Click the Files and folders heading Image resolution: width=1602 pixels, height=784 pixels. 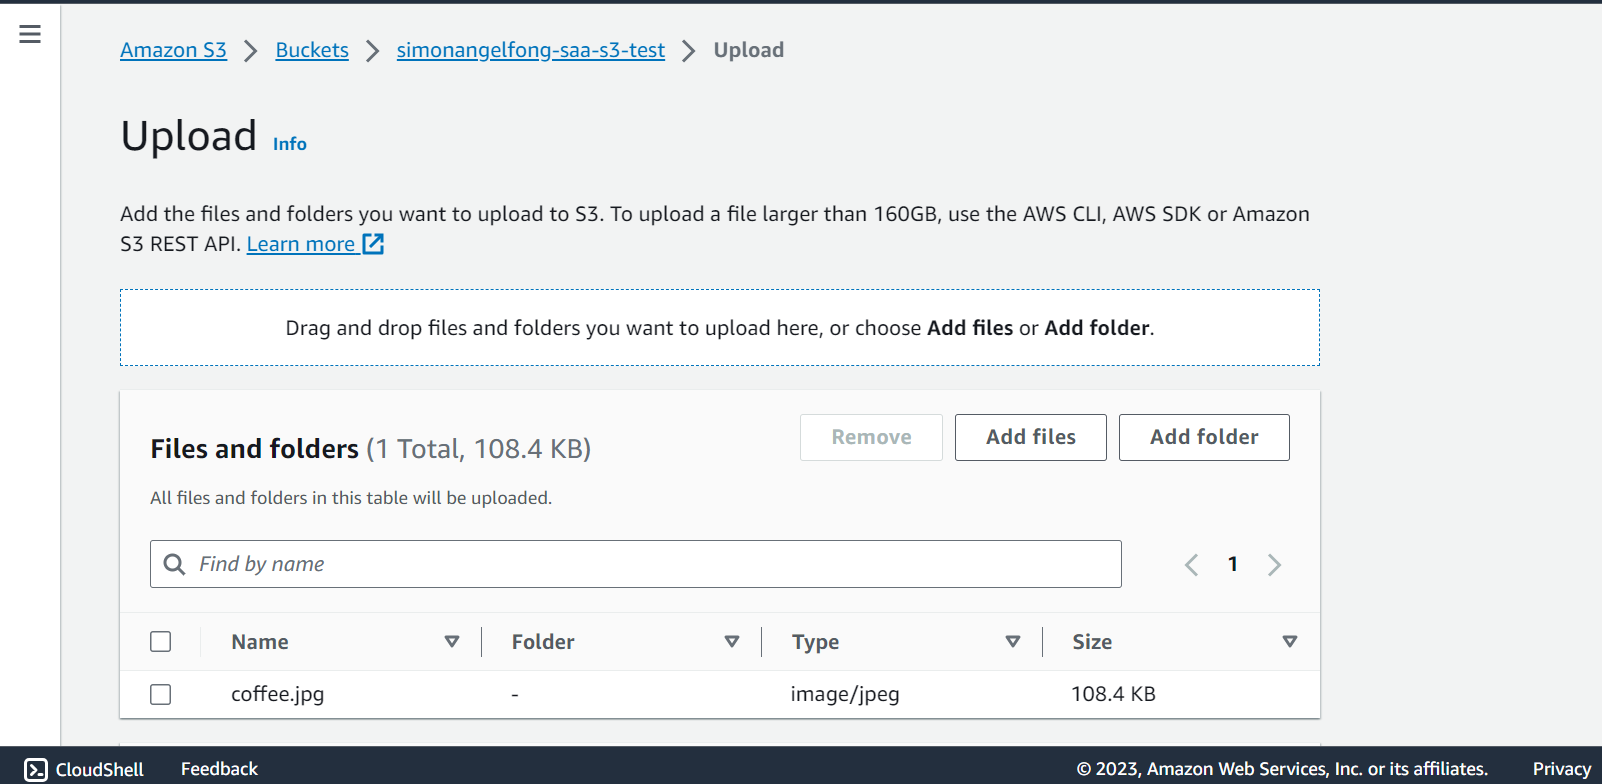pos(254,449)
